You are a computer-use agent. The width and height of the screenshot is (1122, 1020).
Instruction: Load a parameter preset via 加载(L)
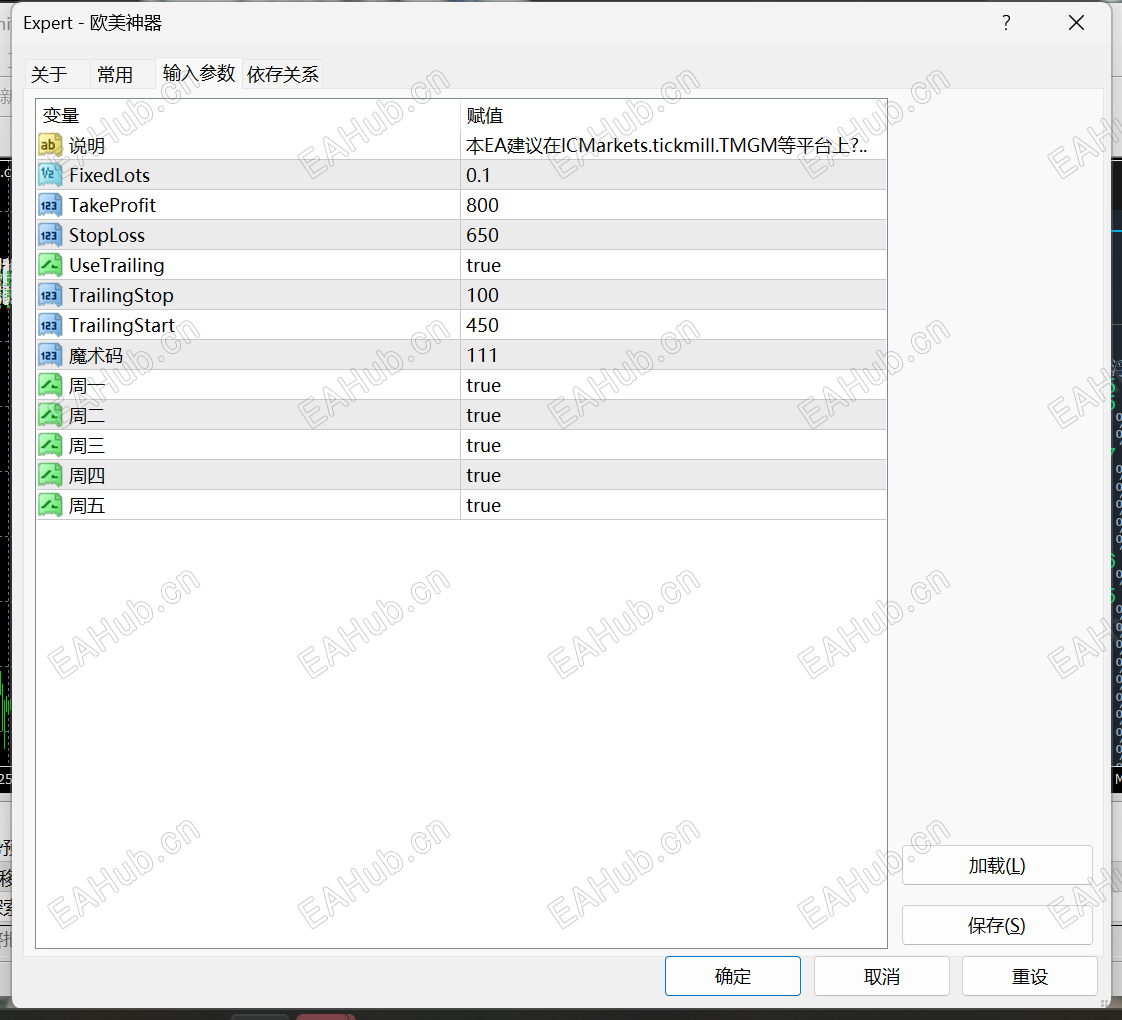tap(997, 865)
